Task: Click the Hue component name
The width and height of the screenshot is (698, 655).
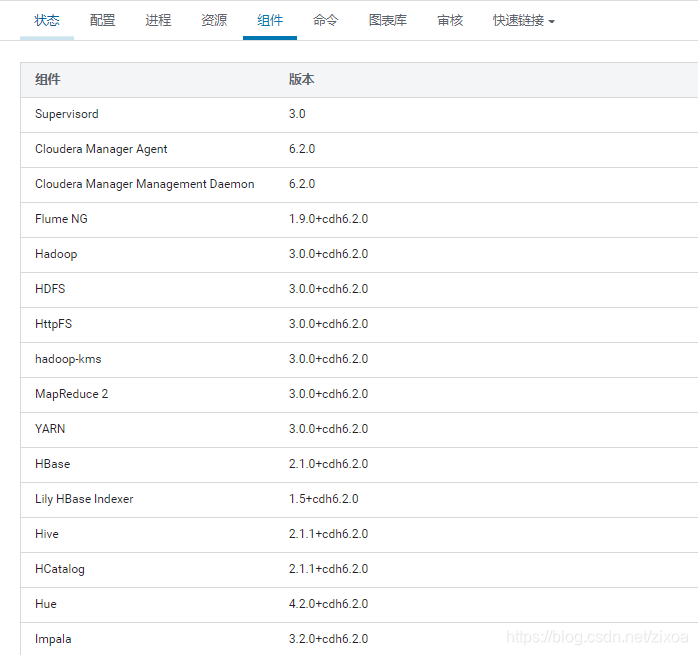Action: (x=46, y=604)
